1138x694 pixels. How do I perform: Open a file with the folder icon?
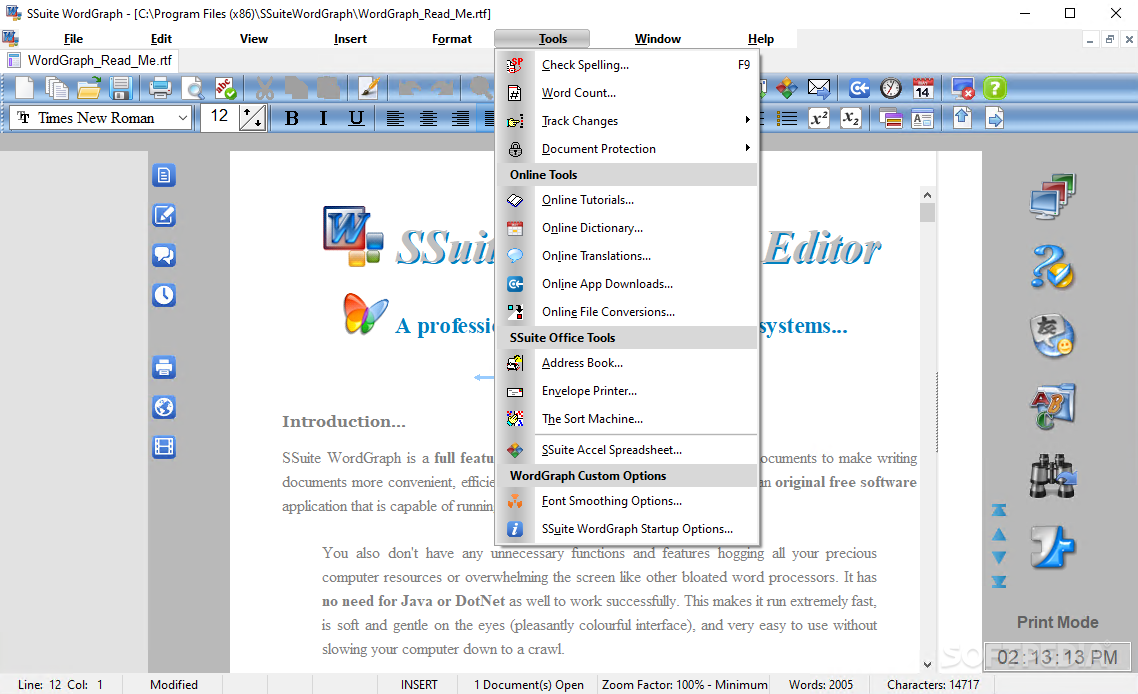89,89
